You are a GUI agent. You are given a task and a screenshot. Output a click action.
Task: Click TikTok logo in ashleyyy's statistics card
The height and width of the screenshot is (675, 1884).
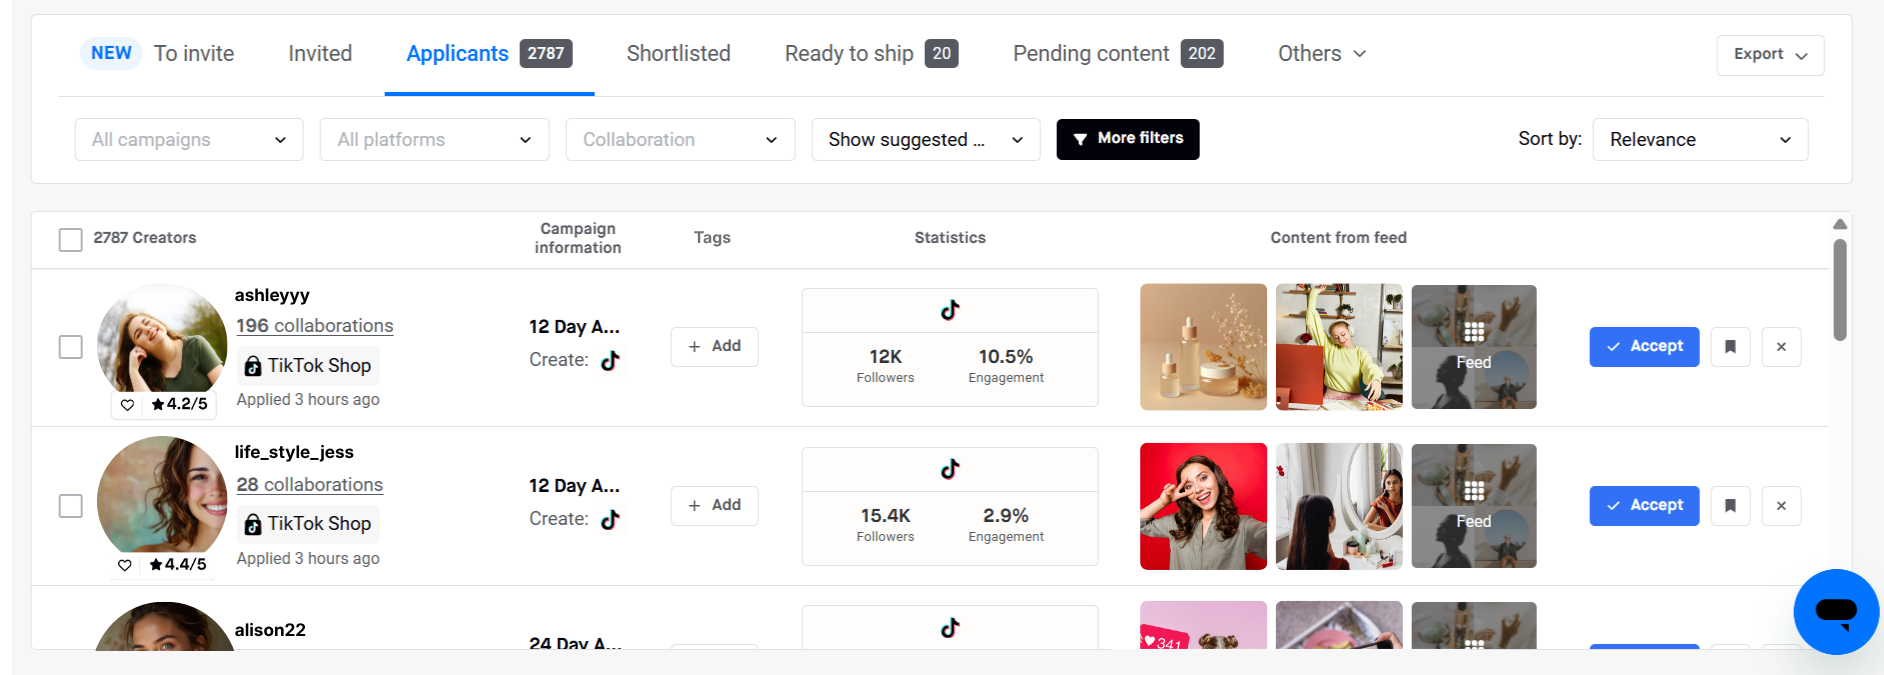[950, 310]
